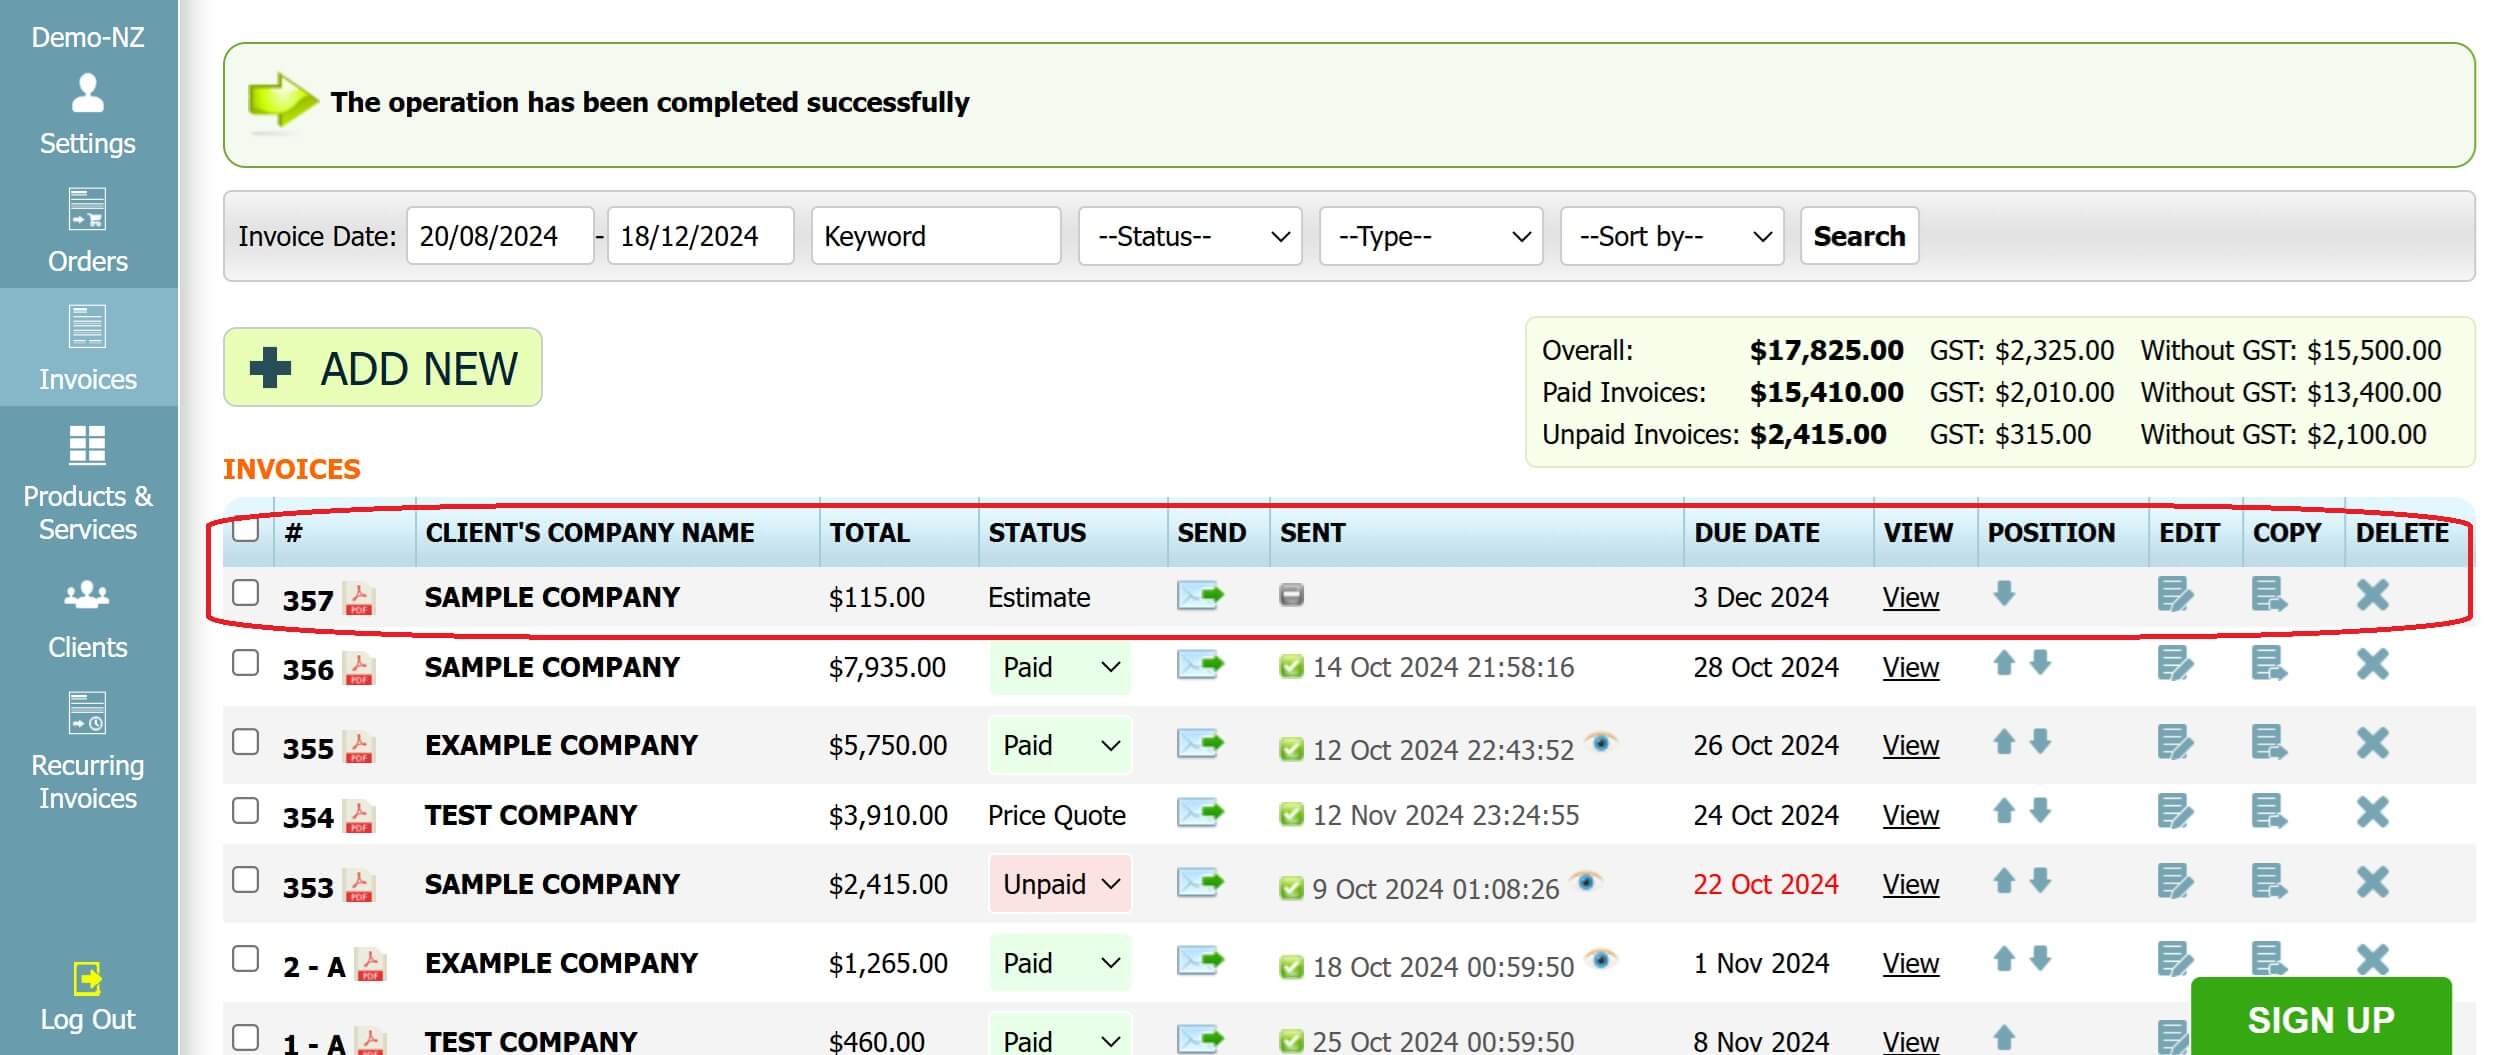Click the SIGN UP button
Viewport: 2509px width, 1055px height.
click(2320, 1018)
